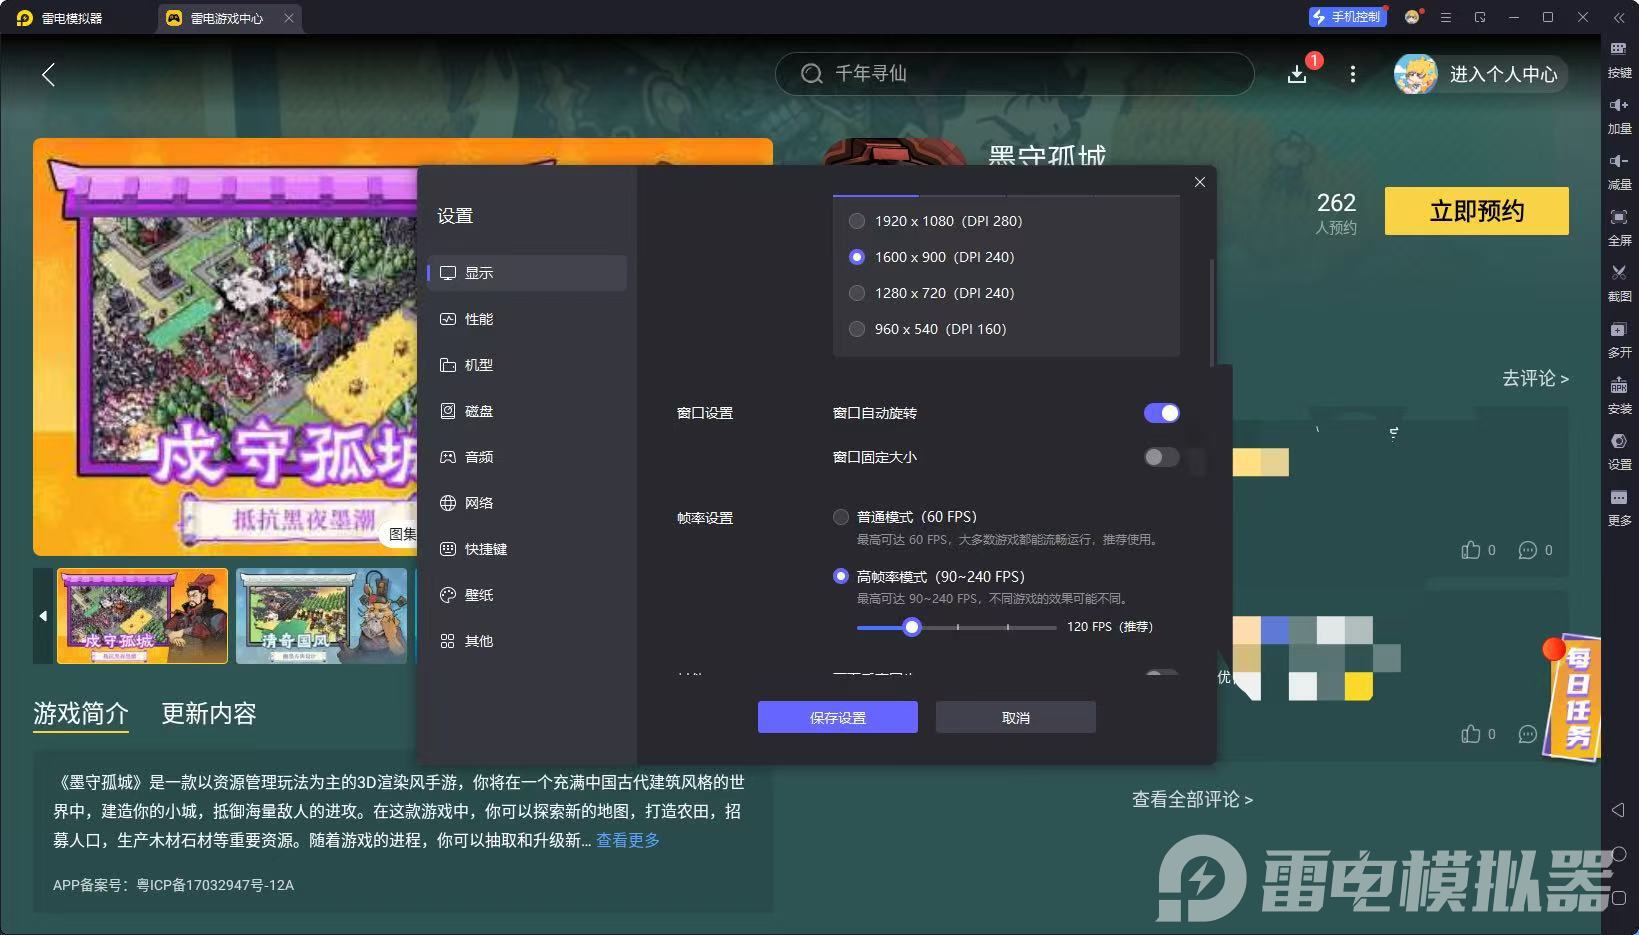Open the 按键 keymapping tool in the sidebar
The height and width of the screenshot is (935, 1639).
click(x=1619, y=58)
